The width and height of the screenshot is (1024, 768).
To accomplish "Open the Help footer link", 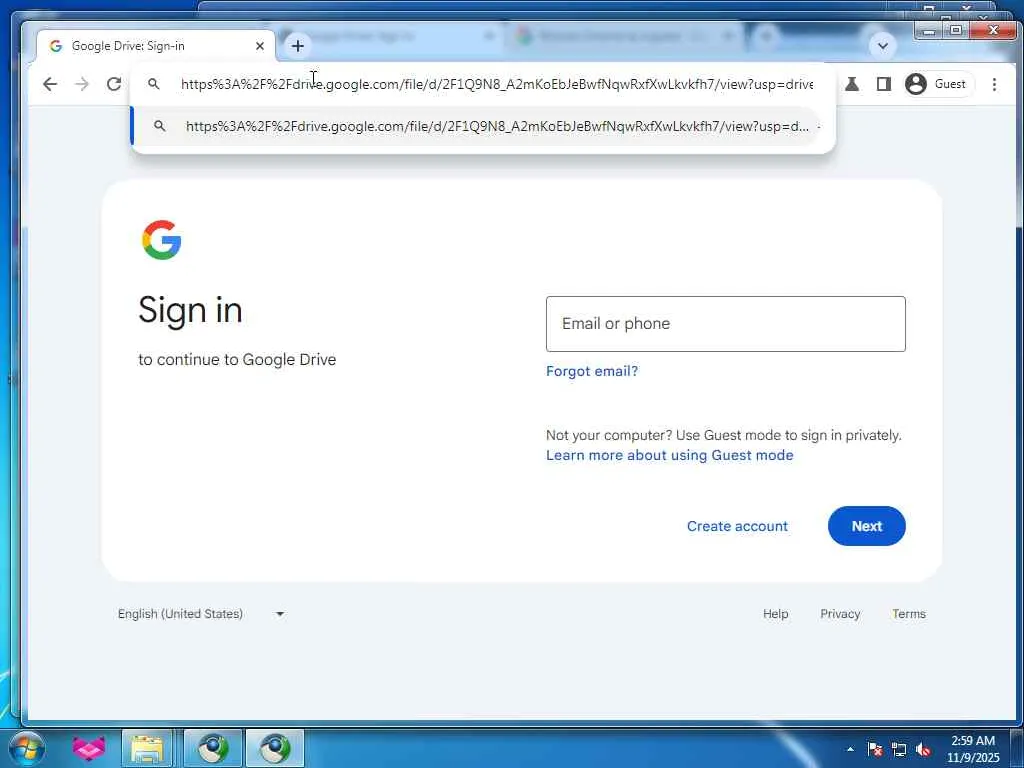I will click(776, 614).
